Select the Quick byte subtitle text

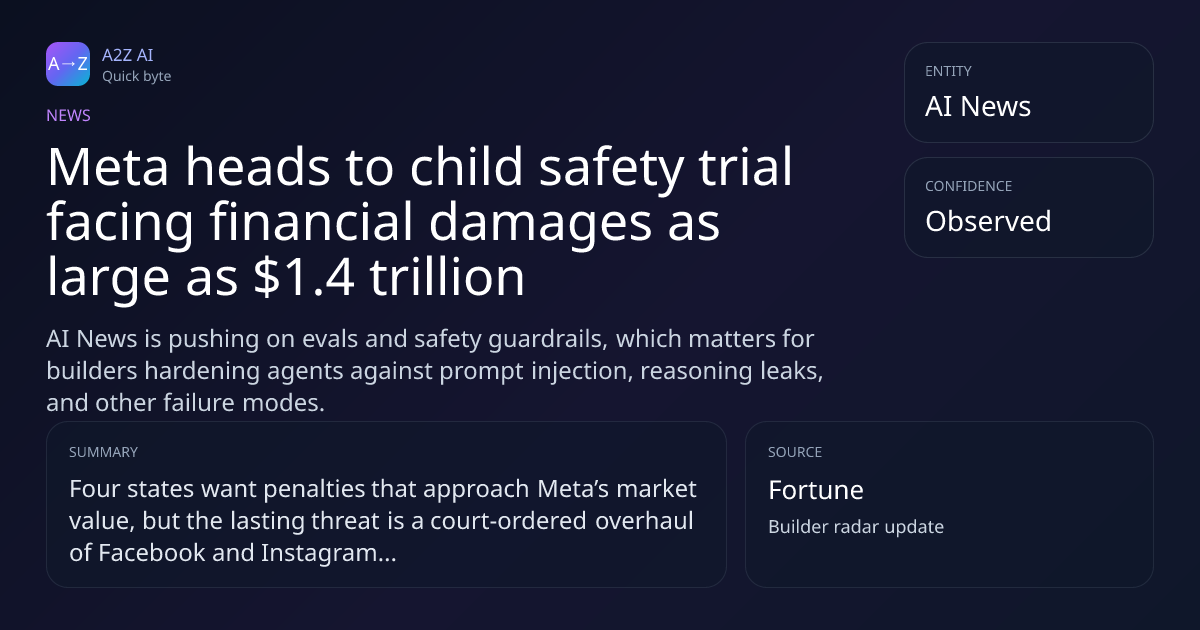click(136, 76)
